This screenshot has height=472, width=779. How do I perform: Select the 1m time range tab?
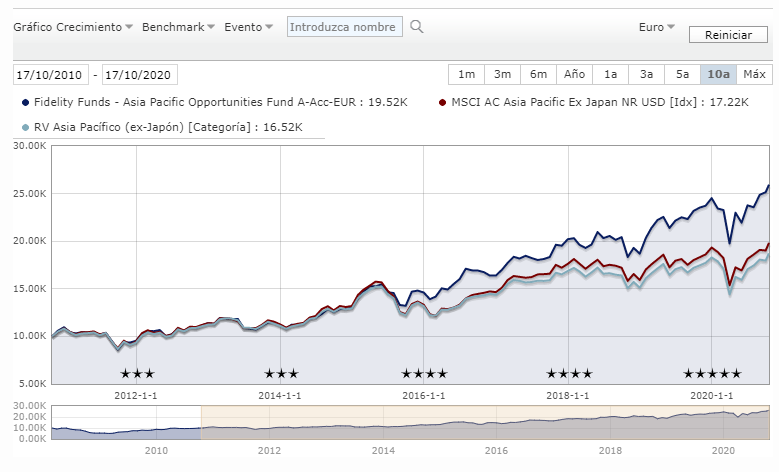pos(466,74)
